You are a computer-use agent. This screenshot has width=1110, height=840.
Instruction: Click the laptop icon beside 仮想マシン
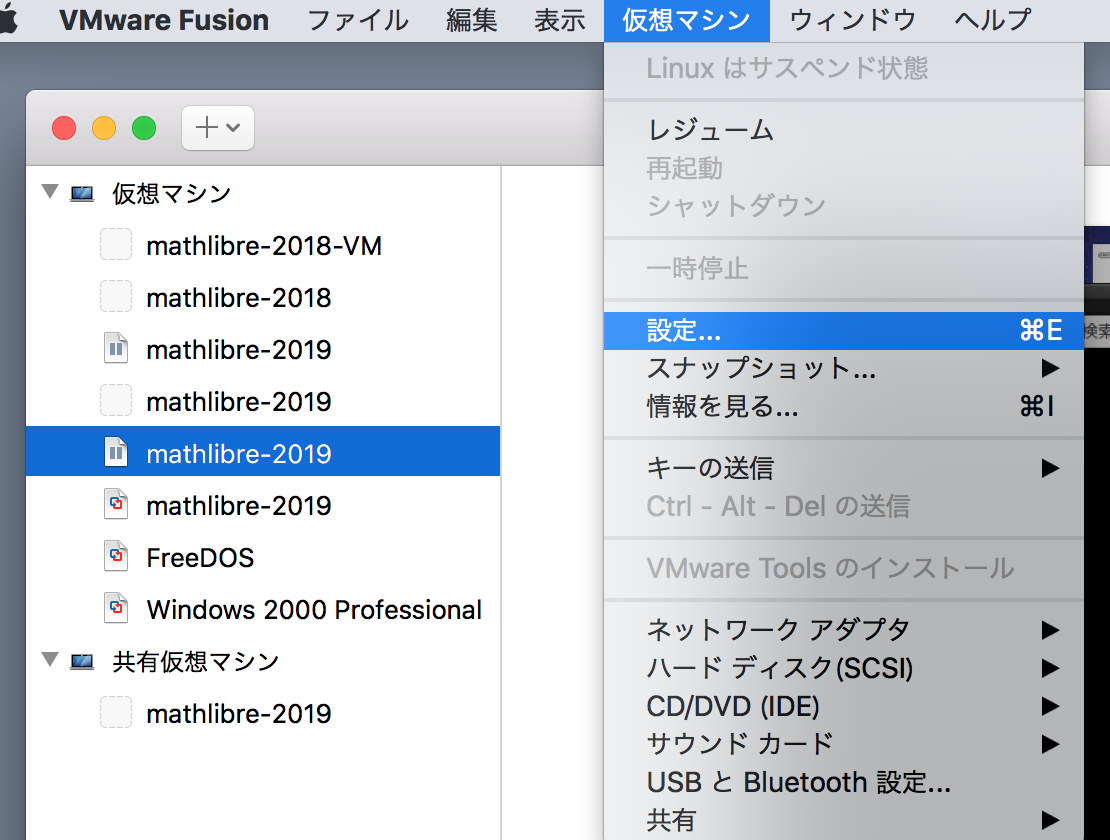pyautogui.click(x=82, y=193)
